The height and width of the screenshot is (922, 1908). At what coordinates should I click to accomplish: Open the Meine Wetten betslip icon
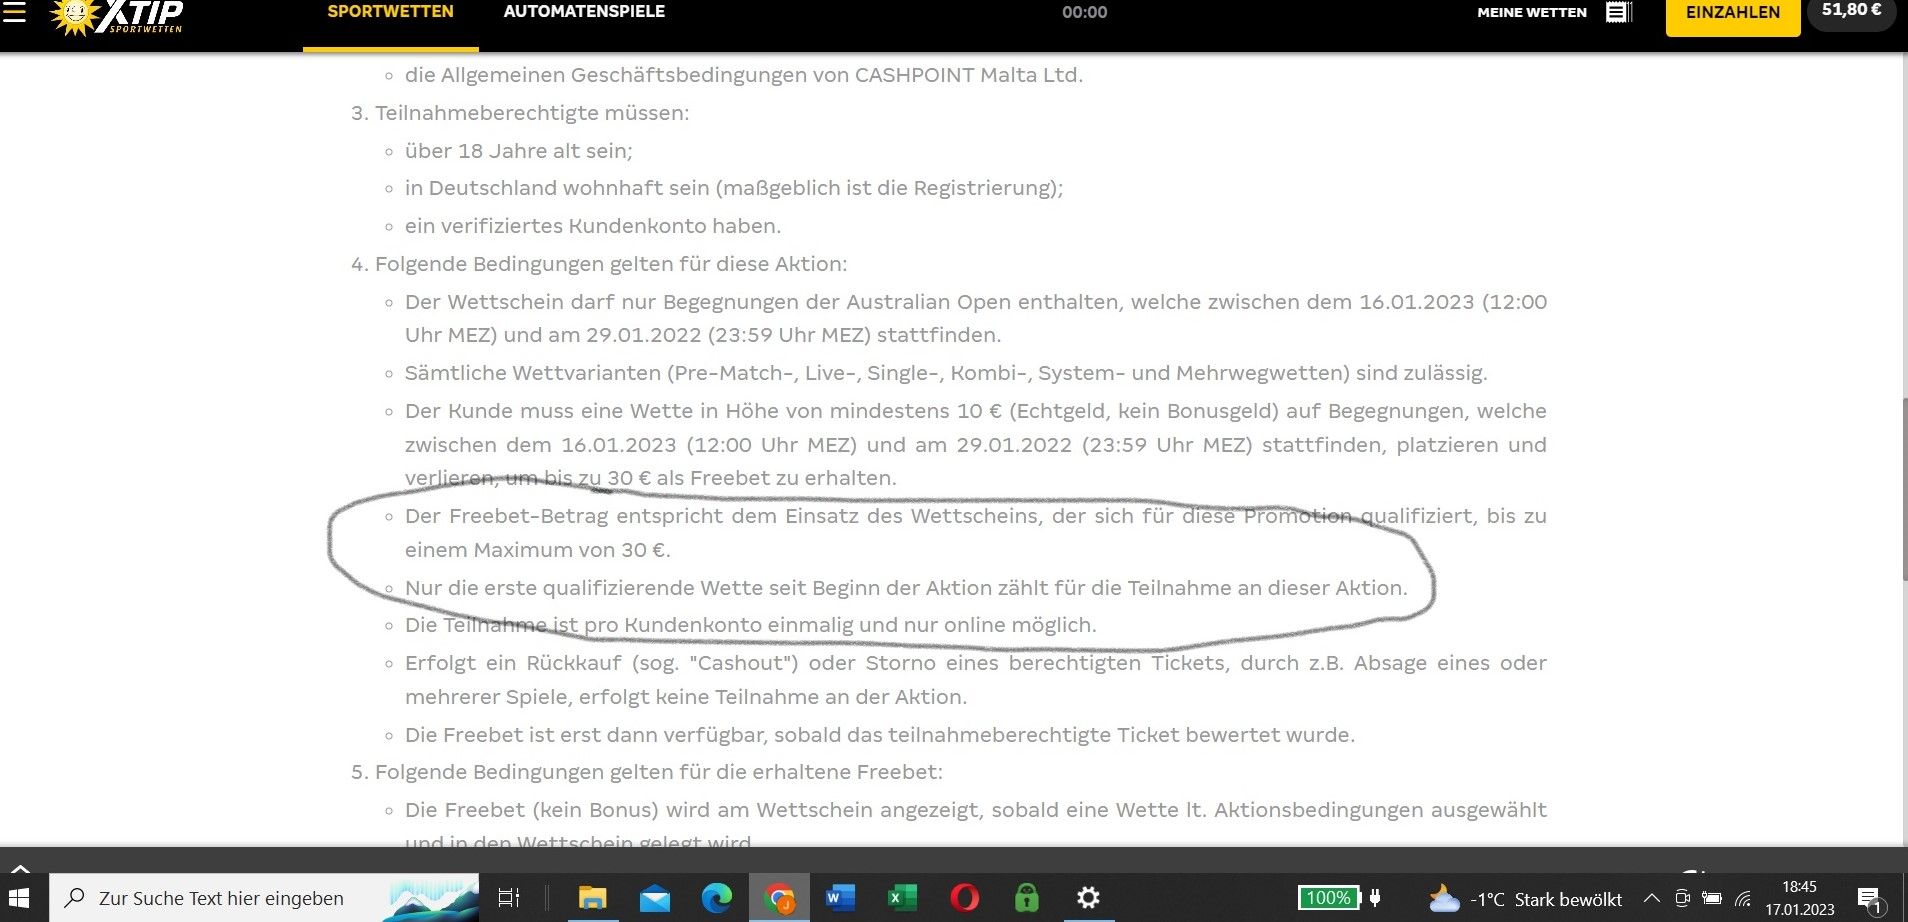1618,12
